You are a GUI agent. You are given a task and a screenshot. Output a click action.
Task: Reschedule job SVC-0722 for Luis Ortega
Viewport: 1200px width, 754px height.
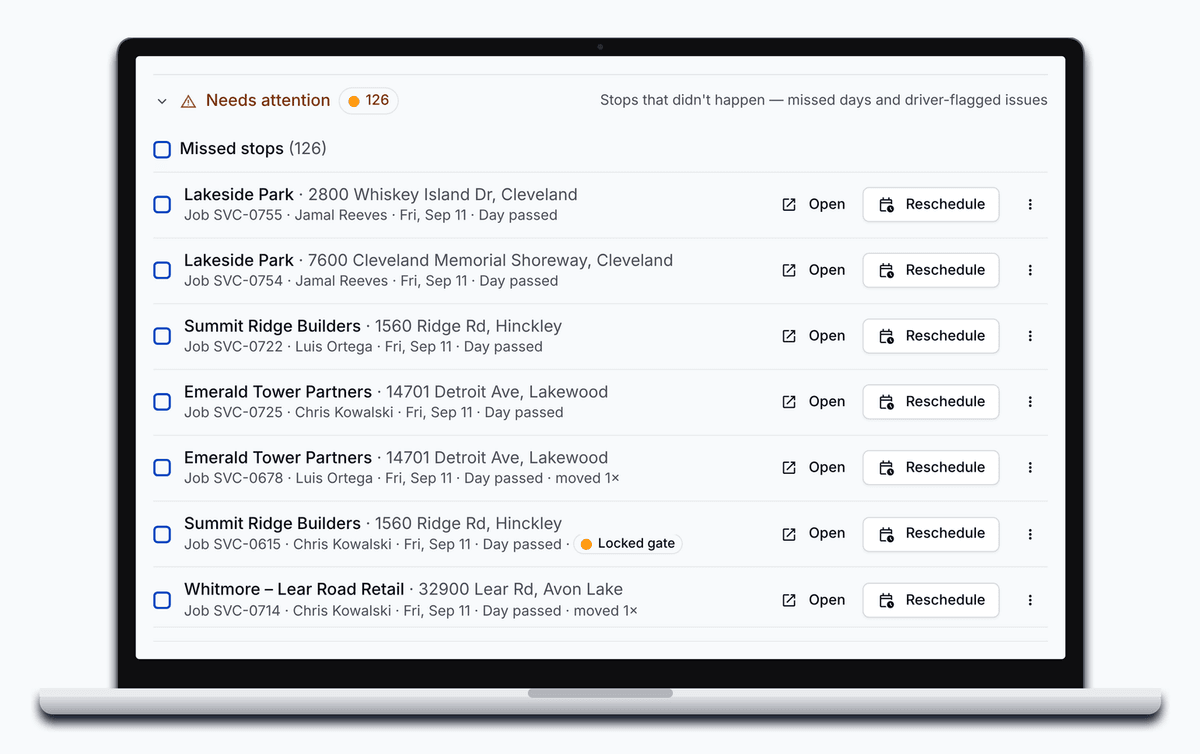931,336
